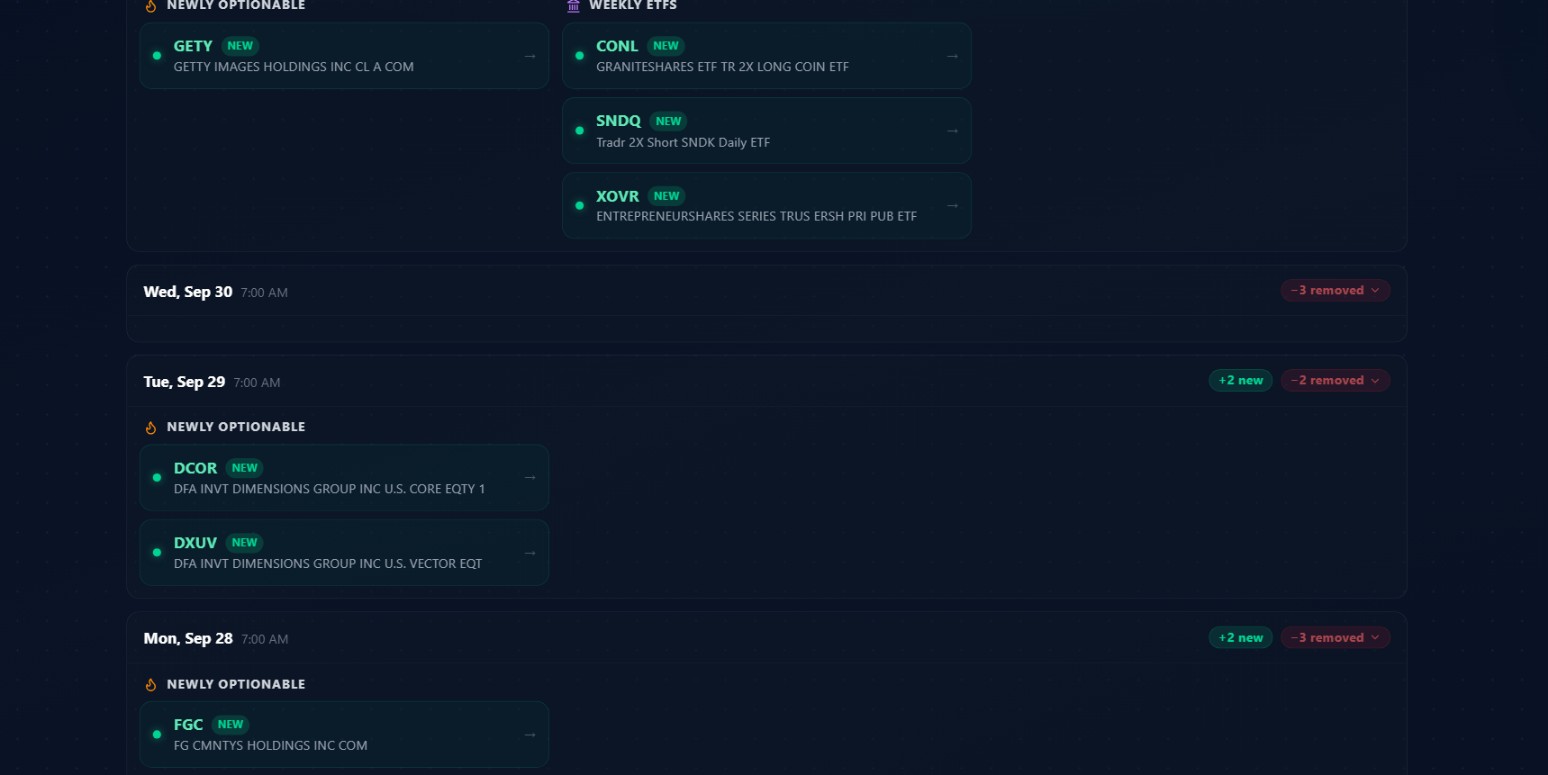Screen dimensions: 1548x775
Task: Click the arrow icon on SNDQ card
Action: click(953, 131)
